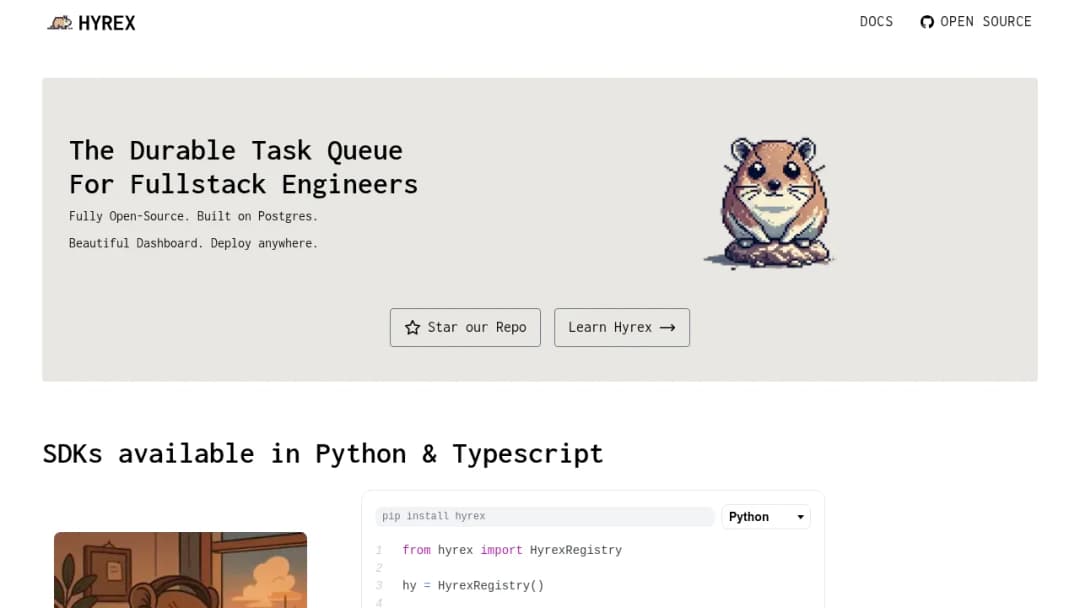This screenshot has height=608, width=1080.
Task: Click the text 'Beautiful Dashboard. Deploy anywhere.'
Action: (x=194, y=243)
